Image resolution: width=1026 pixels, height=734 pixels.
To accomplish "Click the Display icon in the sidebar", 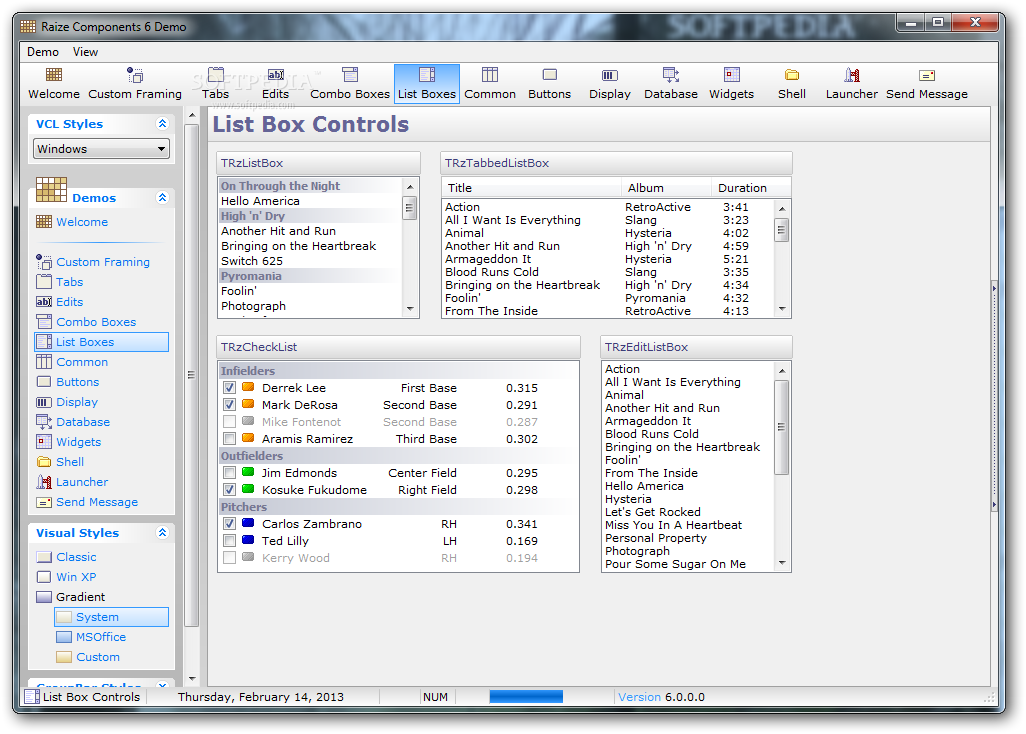I will point(44,402).
